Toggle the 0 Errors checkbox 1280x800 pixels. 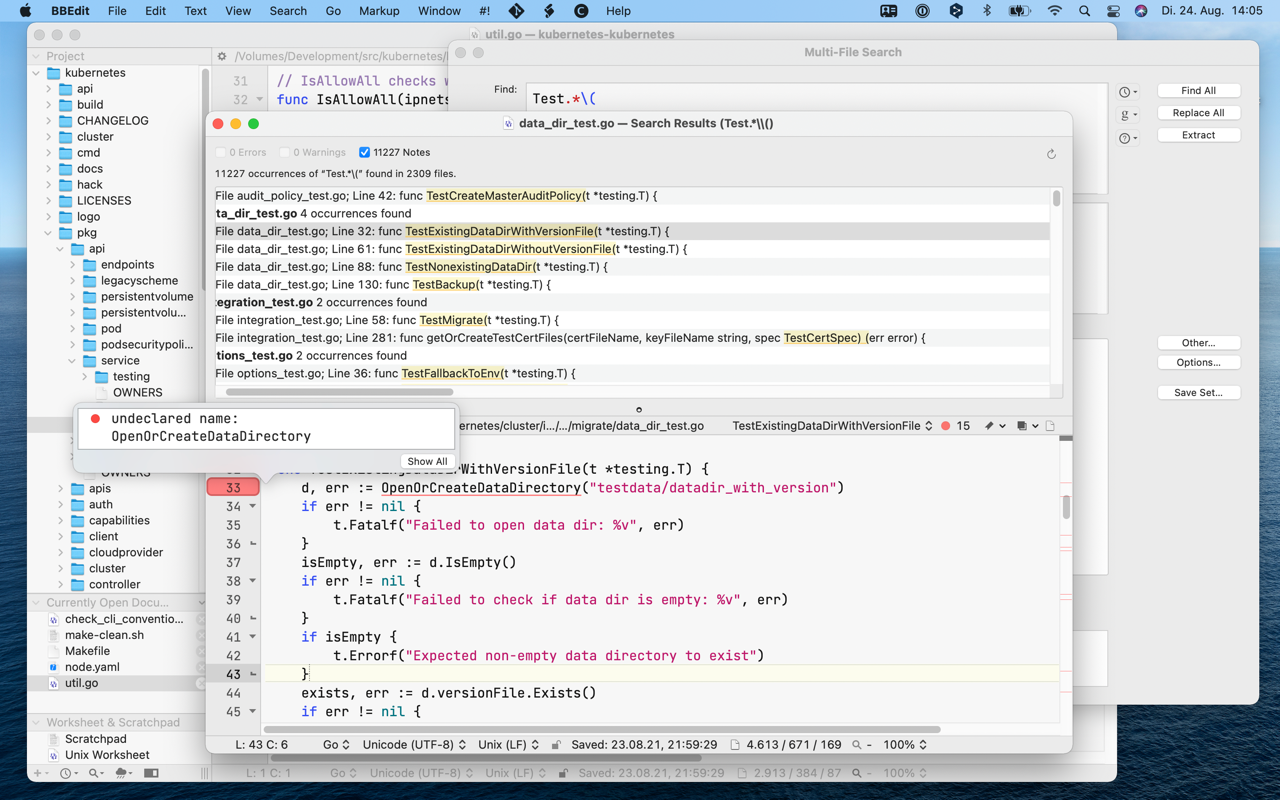click(x=221, y=153)
